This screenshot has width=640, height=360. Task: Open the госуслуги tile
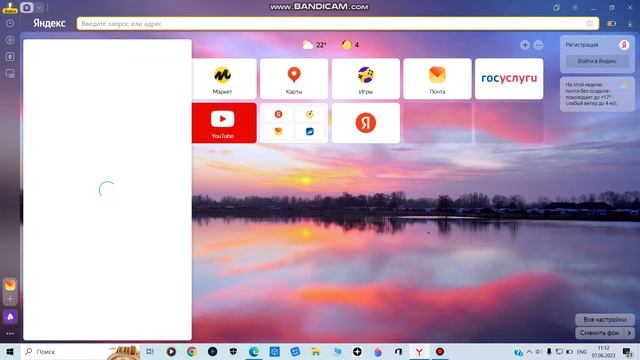click(x=509, y=79)
